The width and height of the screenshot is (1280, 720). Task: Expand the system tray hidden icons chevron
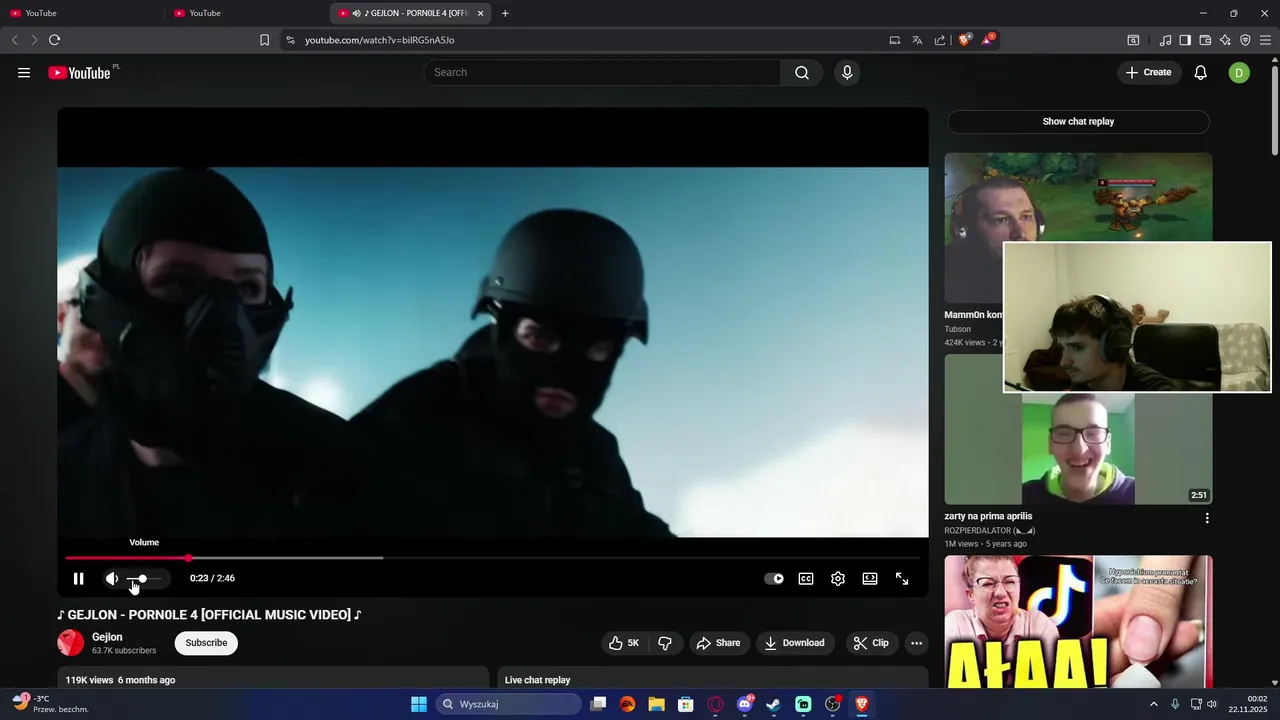pos(1154,704)
